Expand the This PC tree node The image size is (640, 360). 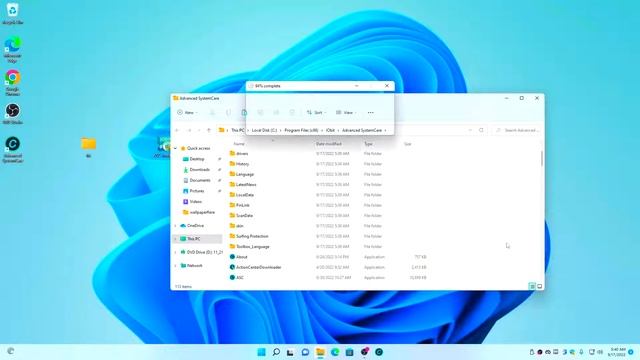coord(176,239)
